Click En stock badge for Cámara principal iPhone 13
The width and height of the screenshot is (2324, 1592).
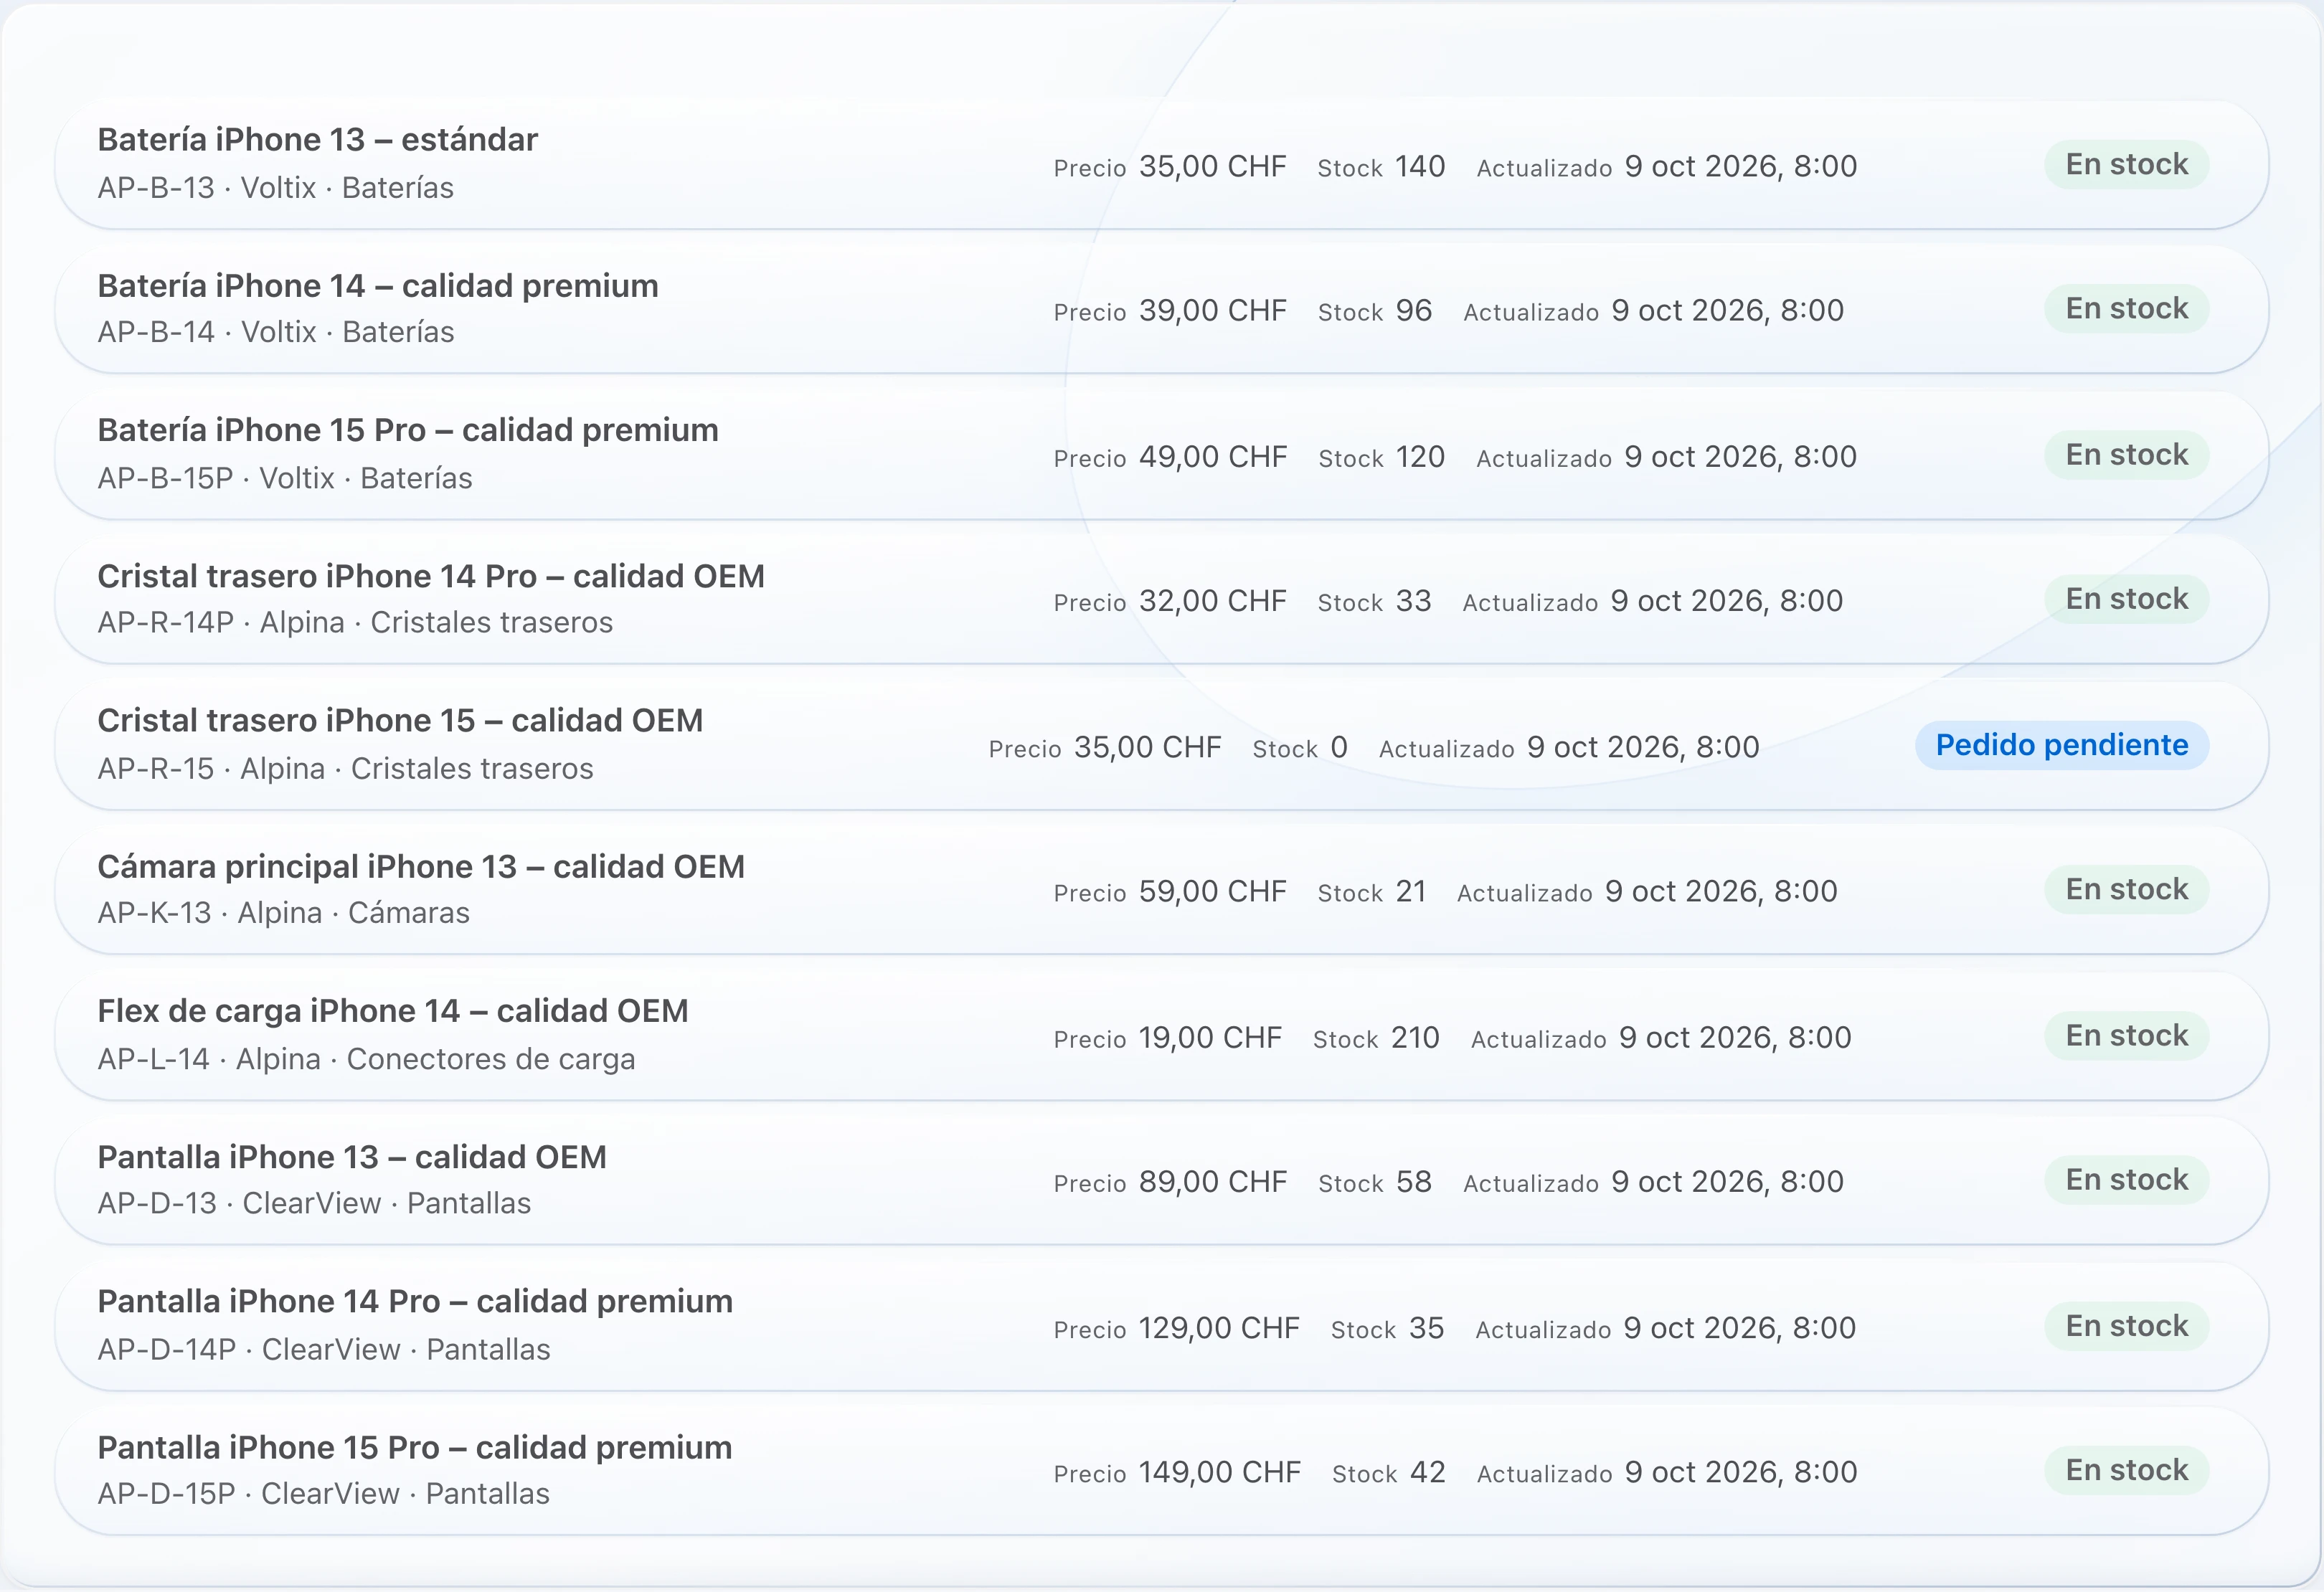coord(2127,889)
